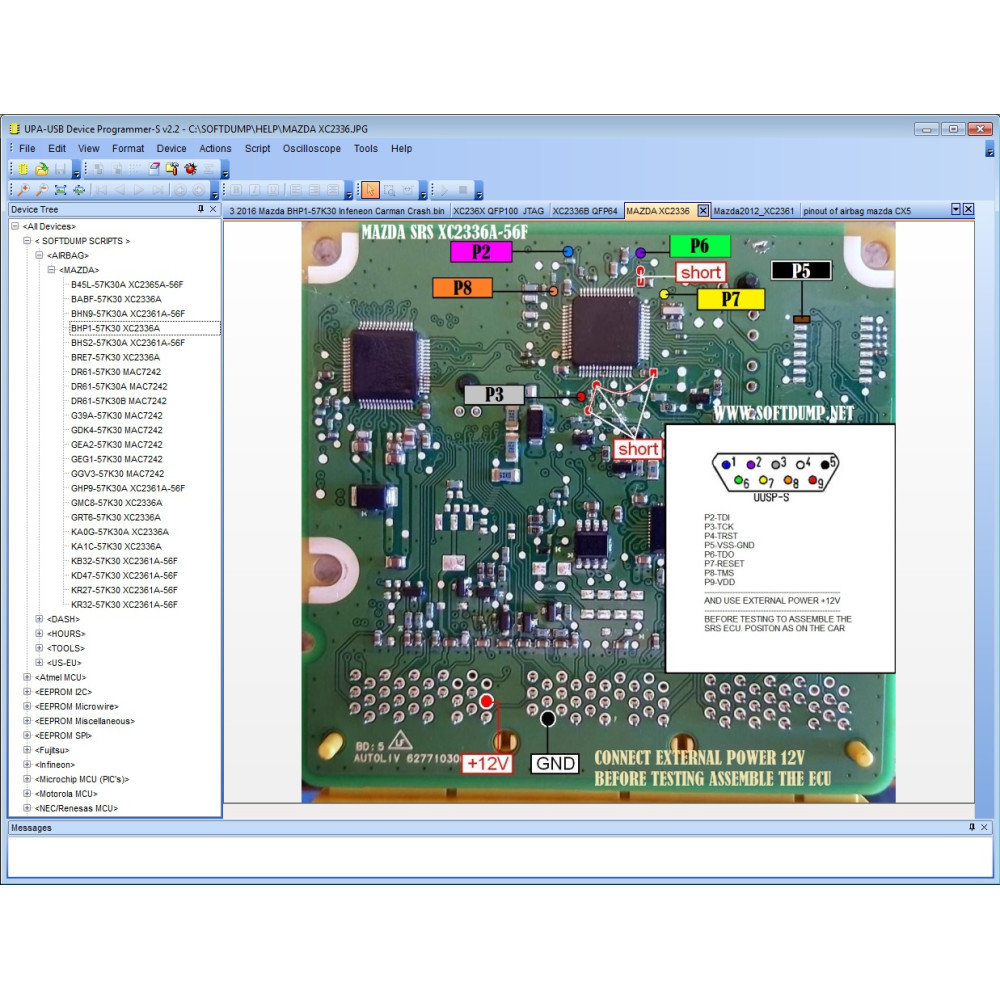Switch to 2016 Mazda BHP1-57K30 Crash.bin tab
This screenshot has width=1000, height=1000.
(337, 211)
